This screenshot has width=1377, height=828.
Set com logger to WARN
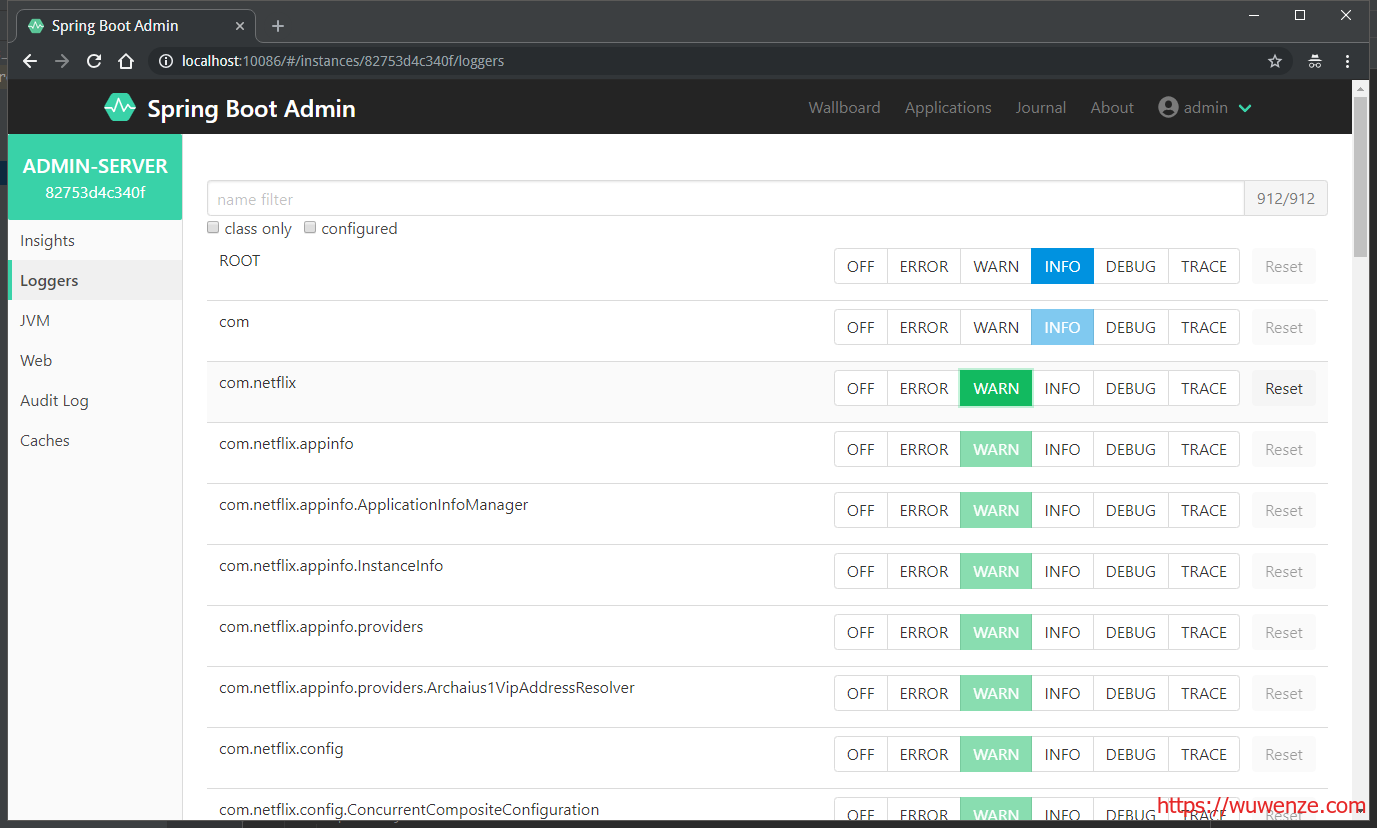(x=996, y=327)
